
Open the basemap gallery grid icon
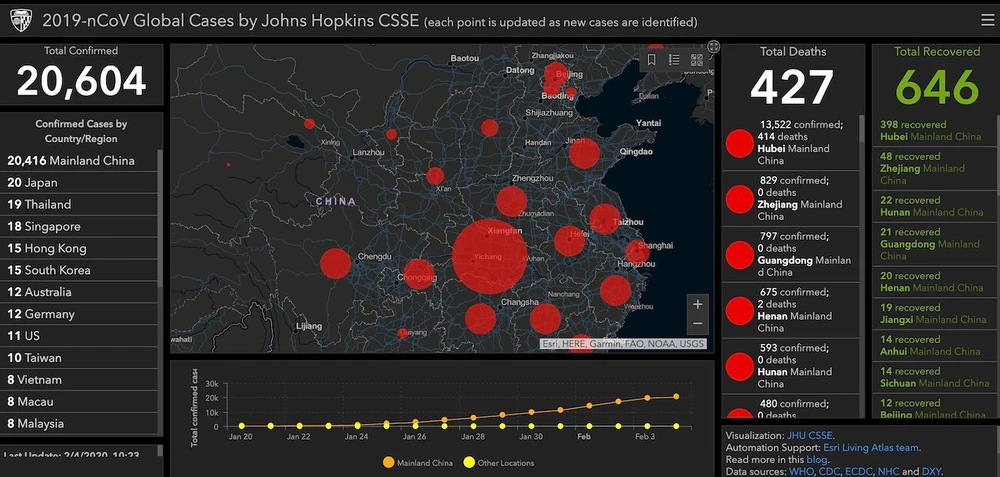coord(696,60)
